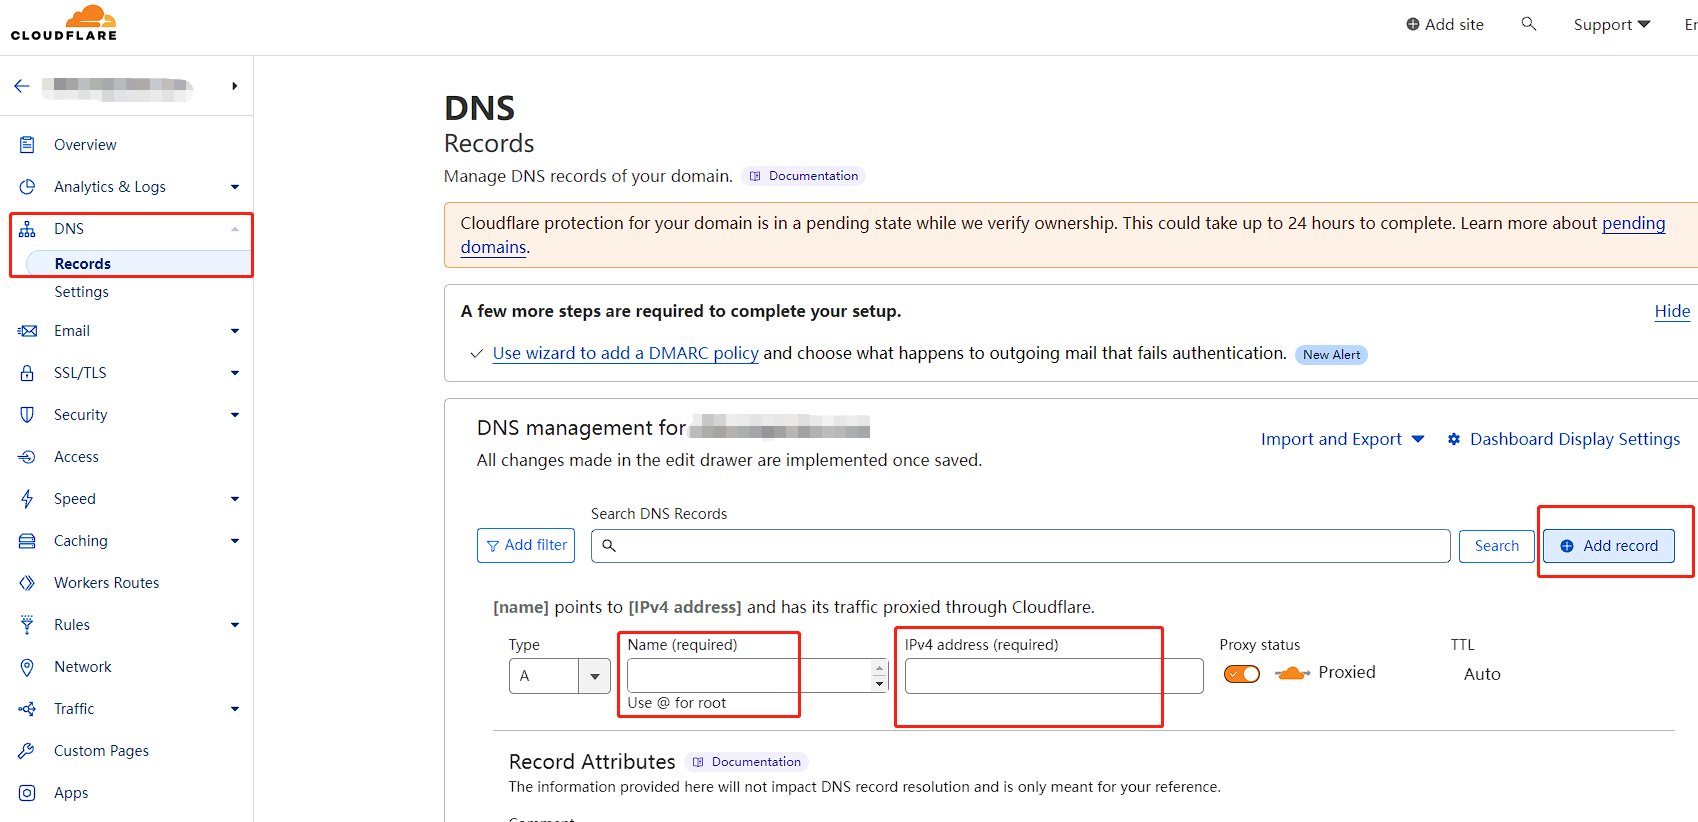The height and width of the screenshot is (822, 1698).
Task: Select Settings under DNS
Action: pyautogui.click(x=82, y=292)
